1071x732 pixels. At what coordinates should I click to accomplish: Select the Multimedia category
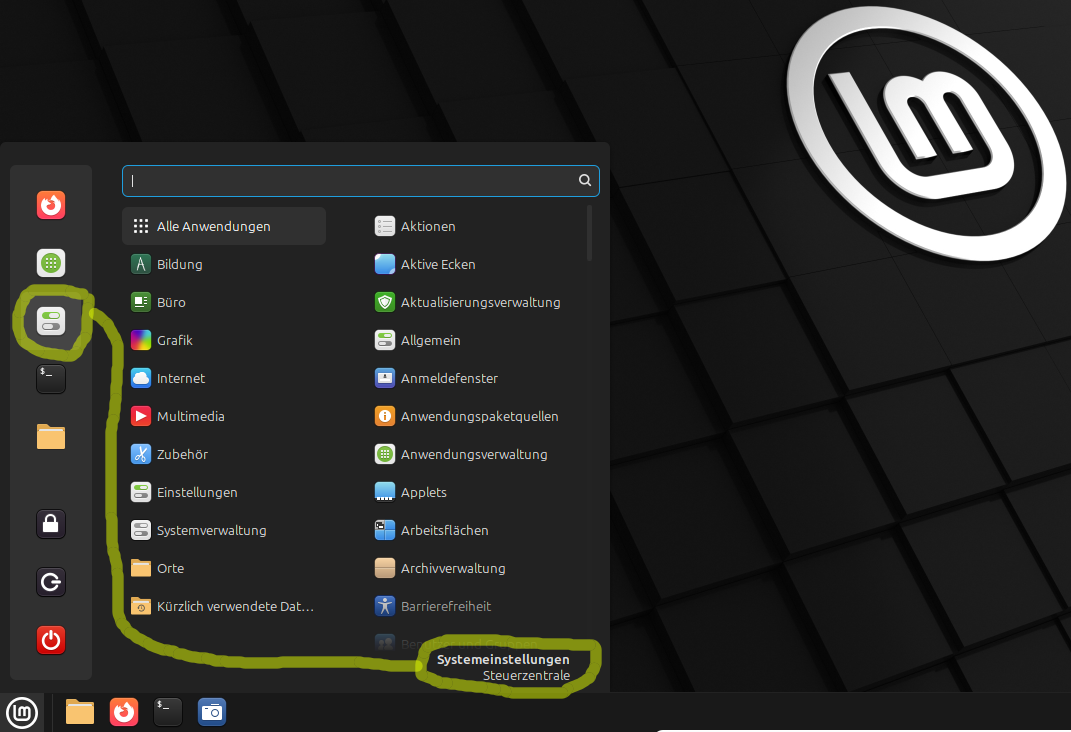click(223, 416)
